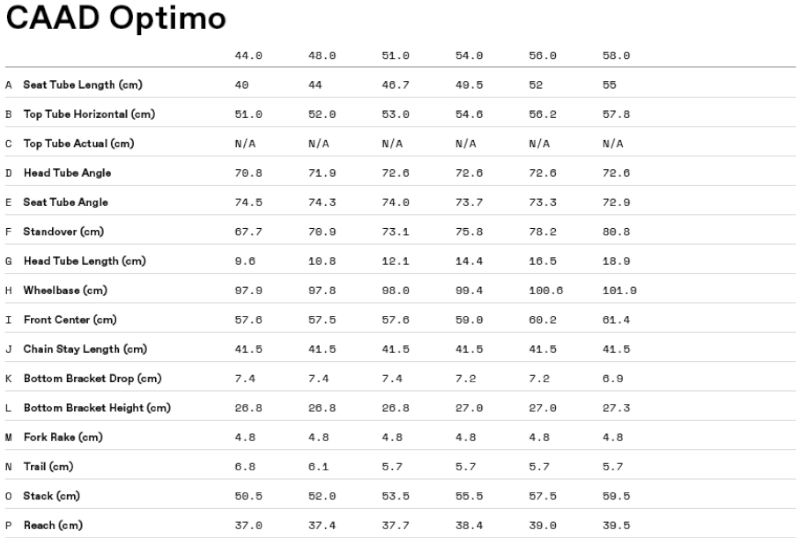Click the Reach row label
The width and height of the screenshot is (800, 538).
pos(53,525)
